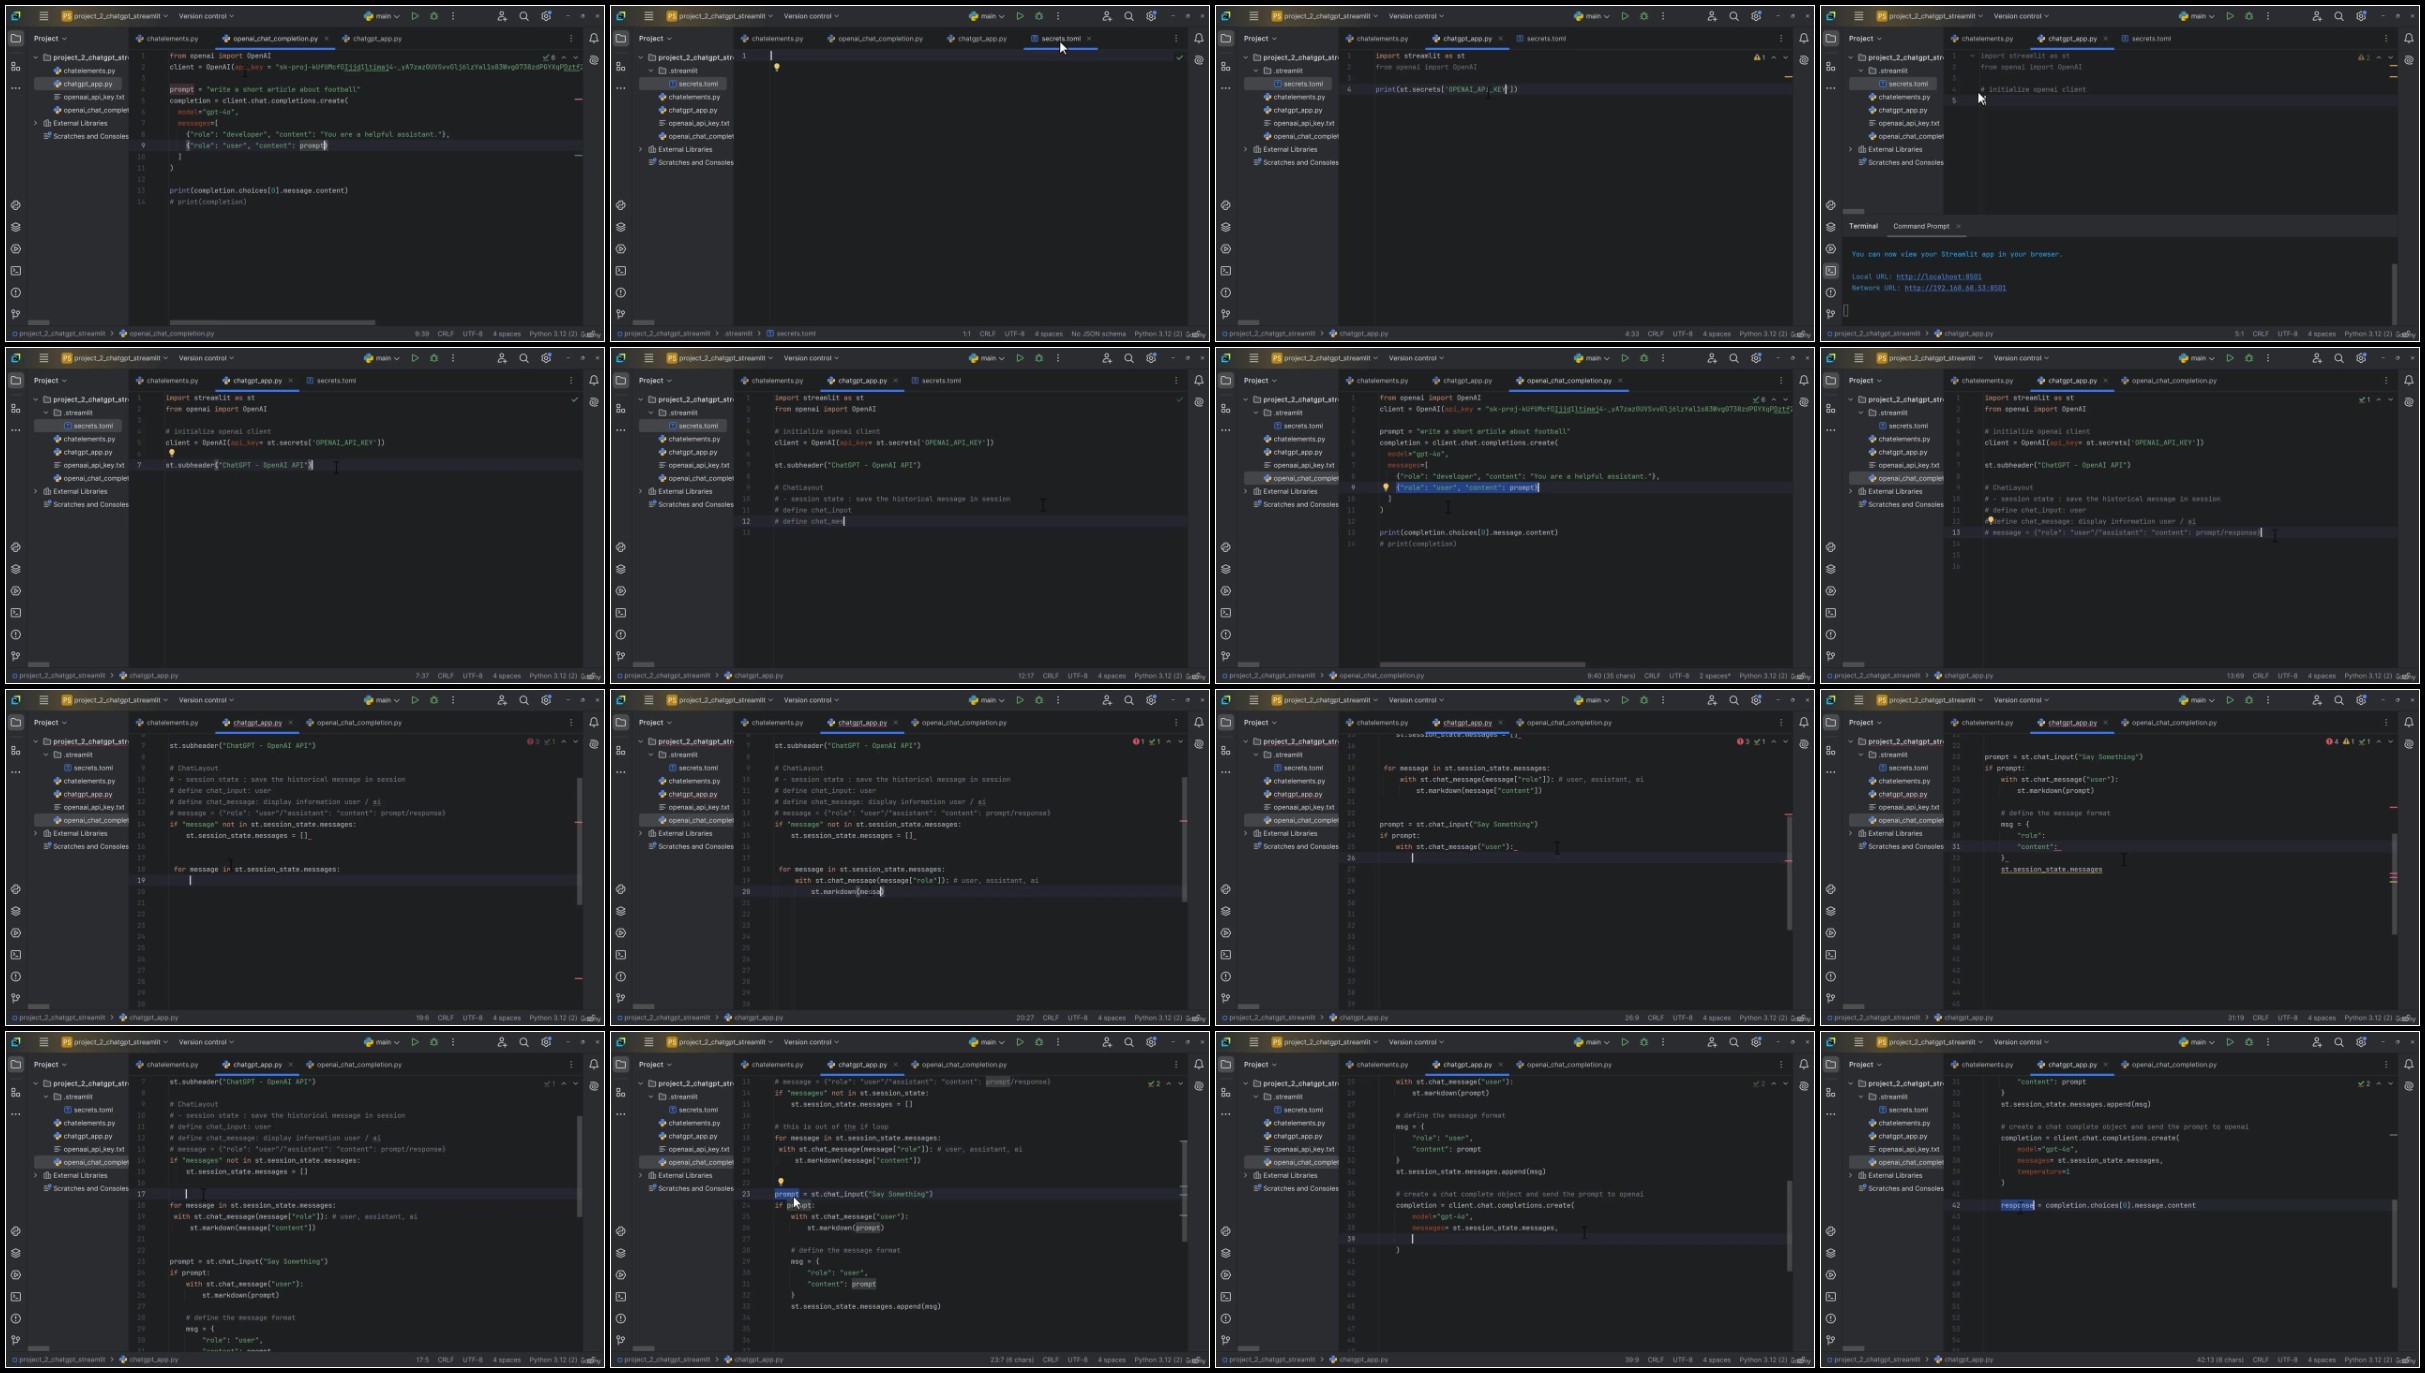
Task: Click the green checkmark in empty secrets.toml editor
Action: coord(1179,57)
